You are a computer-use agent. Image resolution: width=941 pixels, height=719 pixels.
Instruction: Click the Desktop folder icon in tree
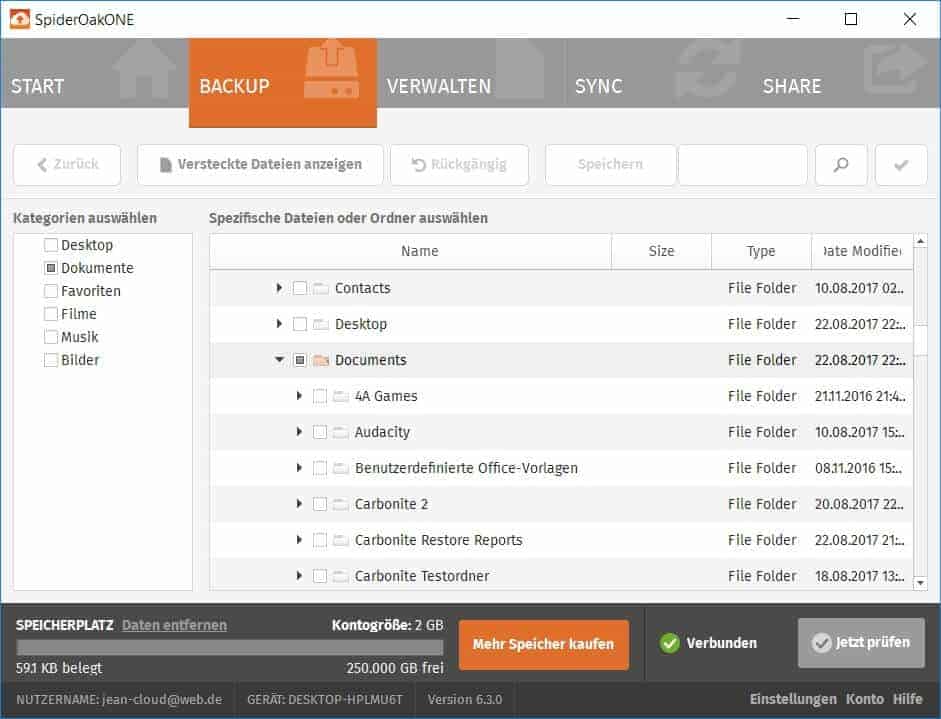[x=320, y=325]
